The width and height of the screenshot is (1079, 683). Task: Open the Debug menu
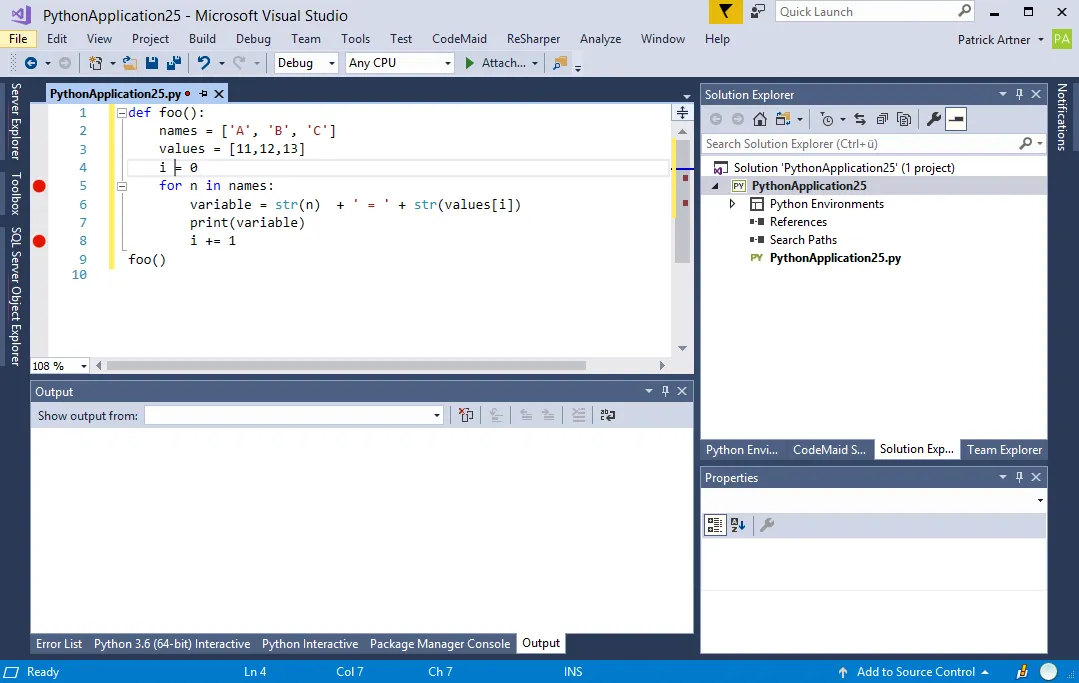253,39
